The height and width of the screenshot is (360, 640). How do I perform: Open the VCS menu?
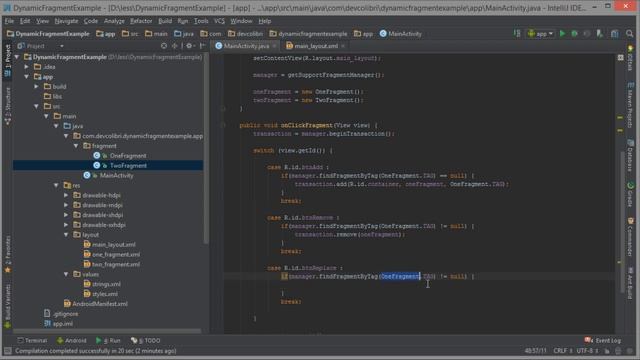(219, 21)
